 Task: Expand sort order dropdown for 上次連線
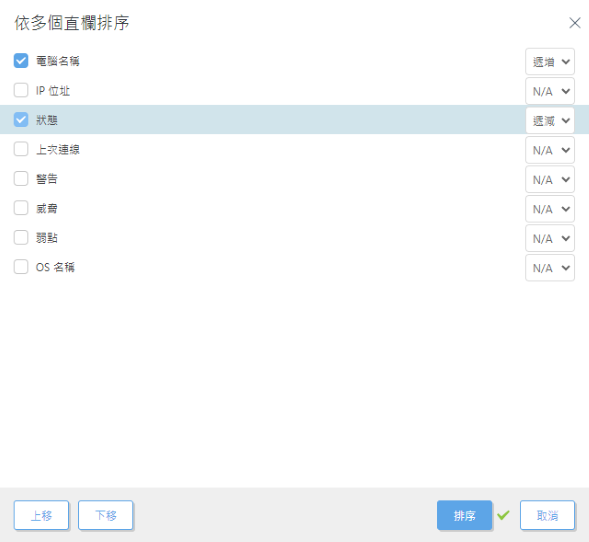coord(550,150)
